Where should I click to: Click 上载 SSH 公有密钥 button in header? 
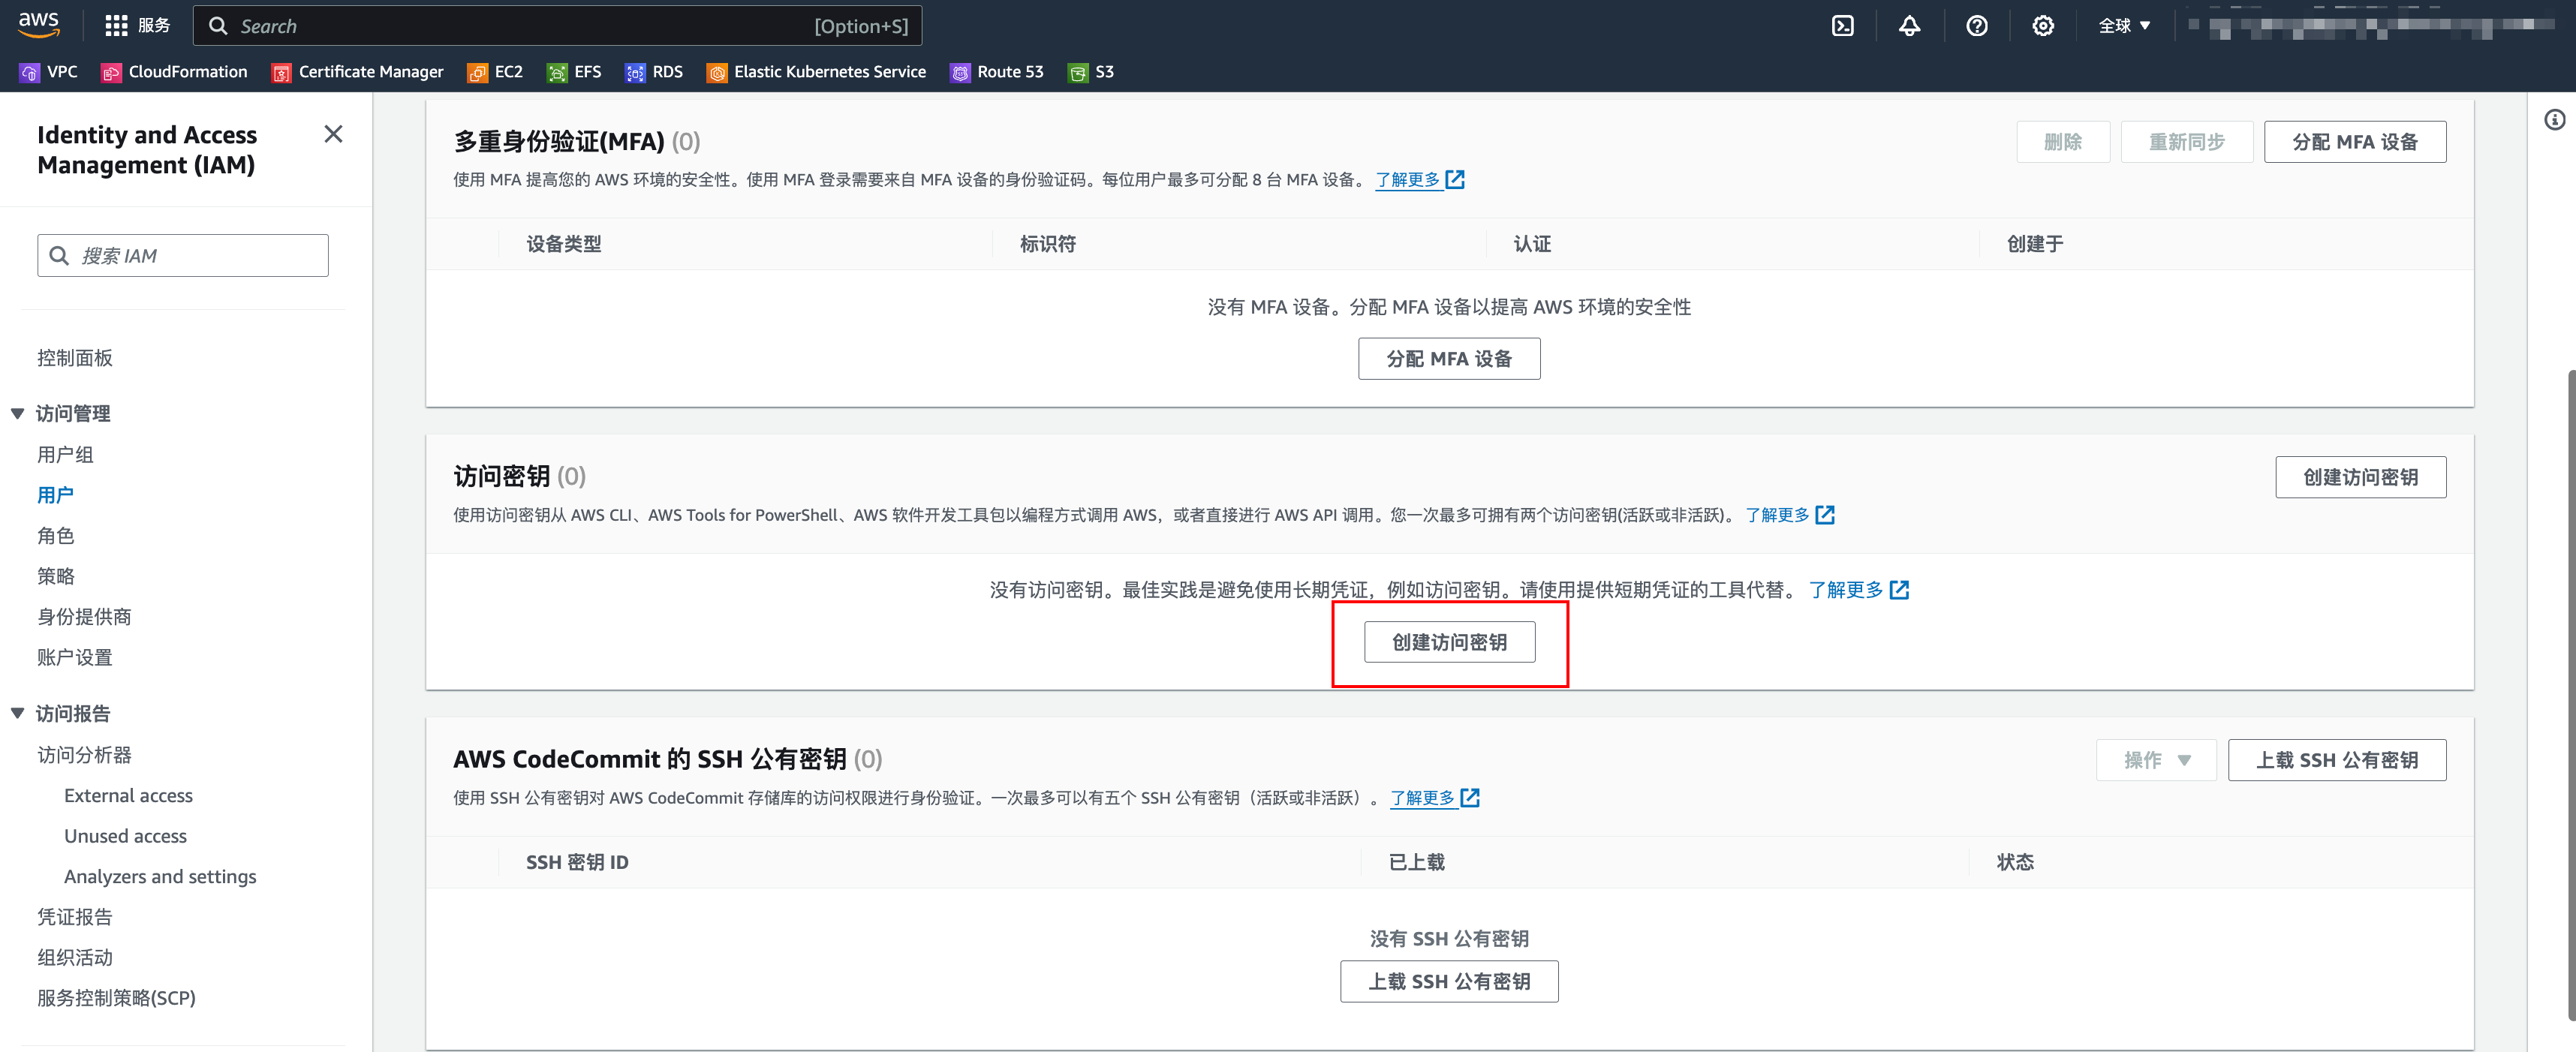(x=2336, y=760)
